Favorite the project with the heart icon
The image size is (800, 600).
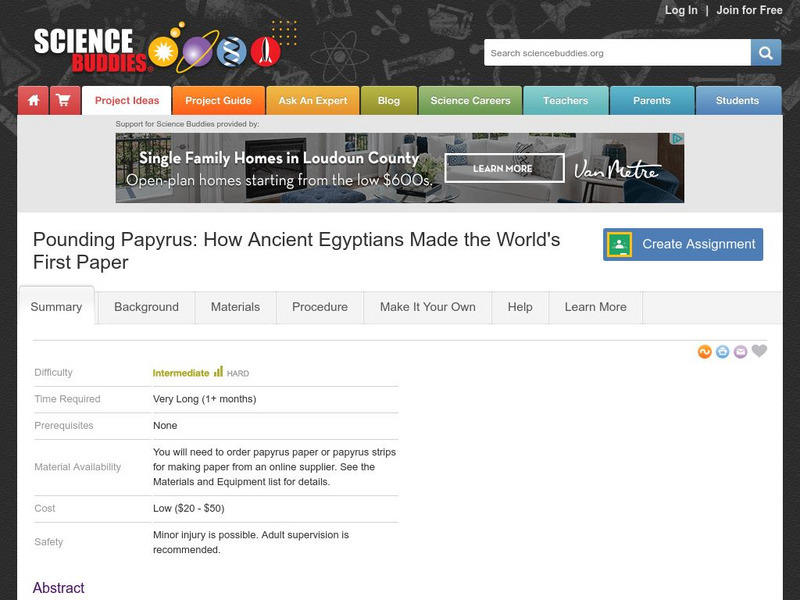(759, 351)
